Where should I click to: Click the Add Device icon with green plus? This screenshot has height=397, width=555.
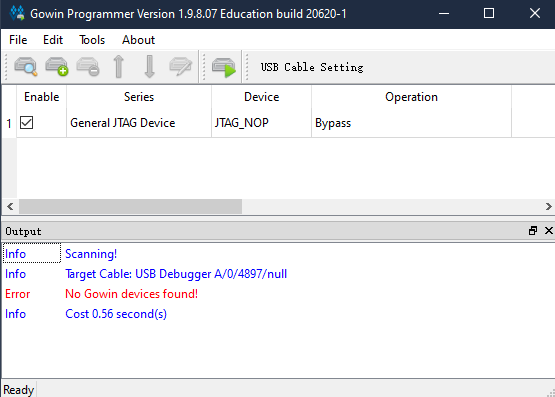(x=57, y=67)
